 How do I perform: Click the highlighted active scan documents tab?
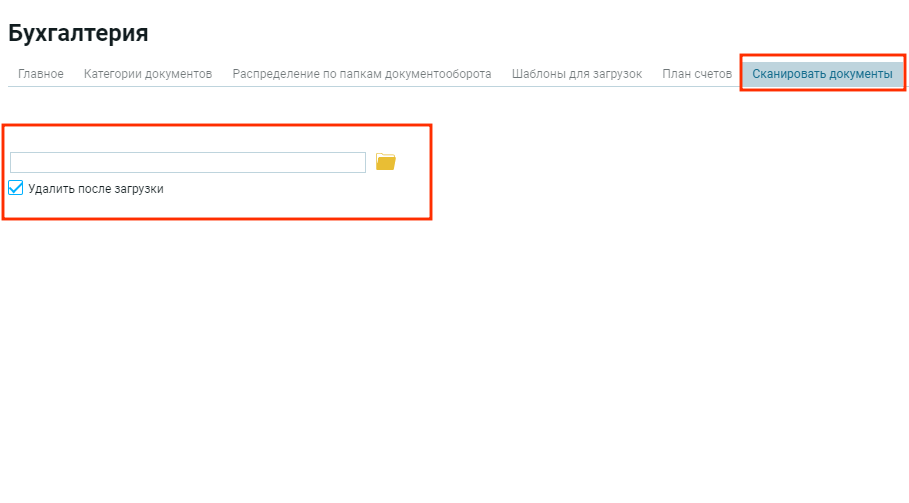(822, 74)
